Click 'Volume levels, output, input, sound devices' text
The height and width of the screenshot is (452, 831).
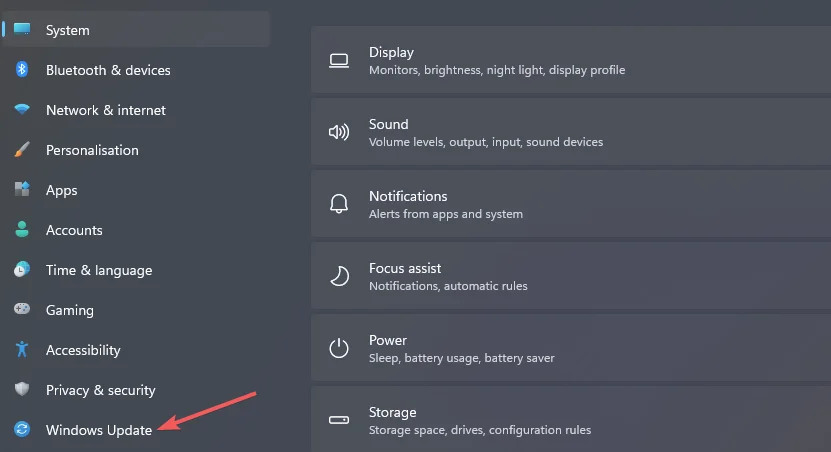point(486,142)
